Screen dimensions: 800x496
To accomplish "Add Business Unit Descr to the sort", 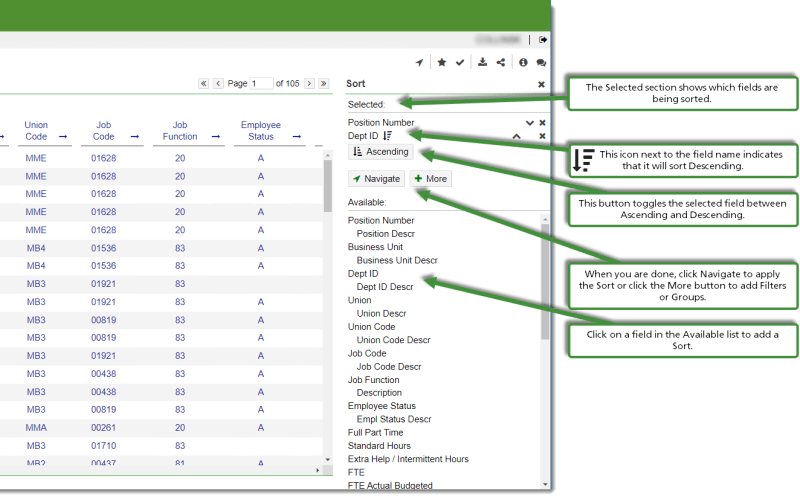I will pyautogui.click(x=397, y=260).
